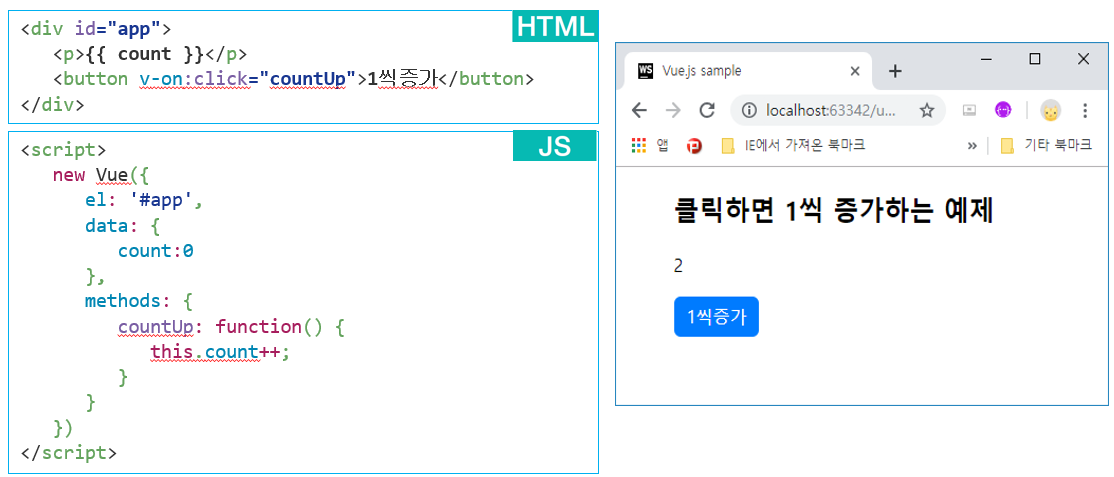Click the browser forward arrow
This screenshot has height=477, width=1114.
coord(673,110)
